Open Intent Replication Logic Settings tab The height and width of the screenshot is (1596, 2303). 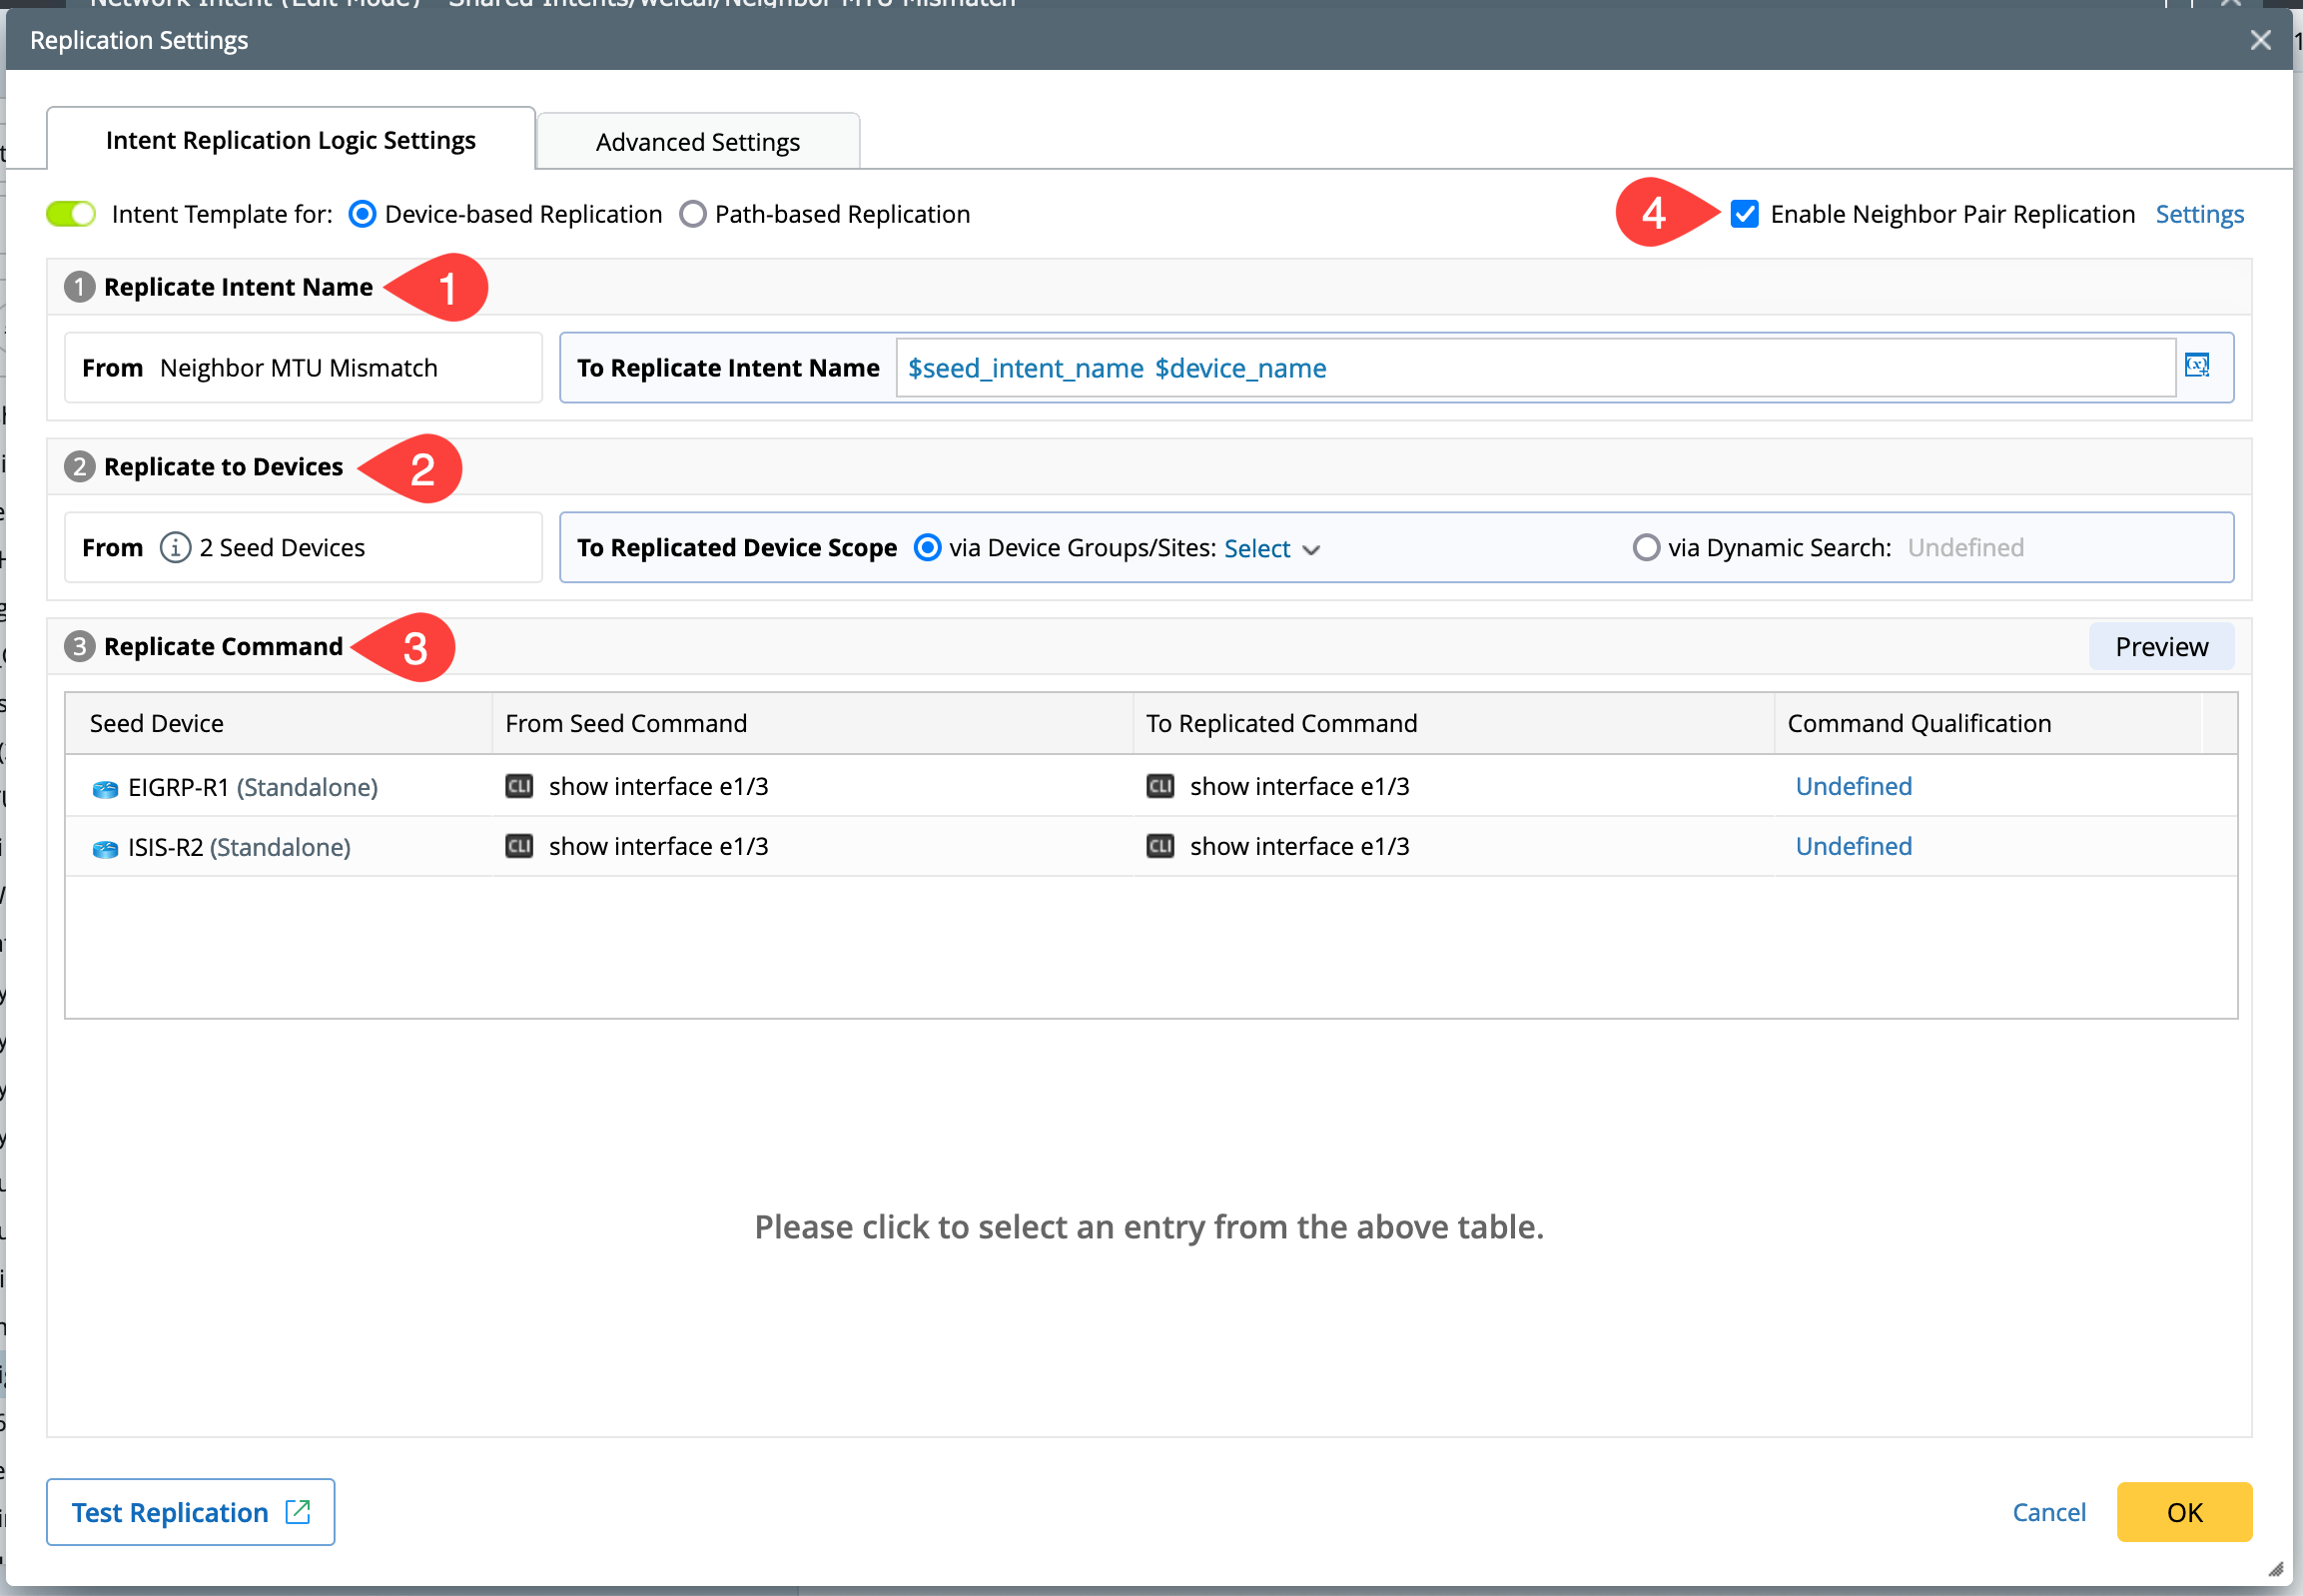point(290,140)
